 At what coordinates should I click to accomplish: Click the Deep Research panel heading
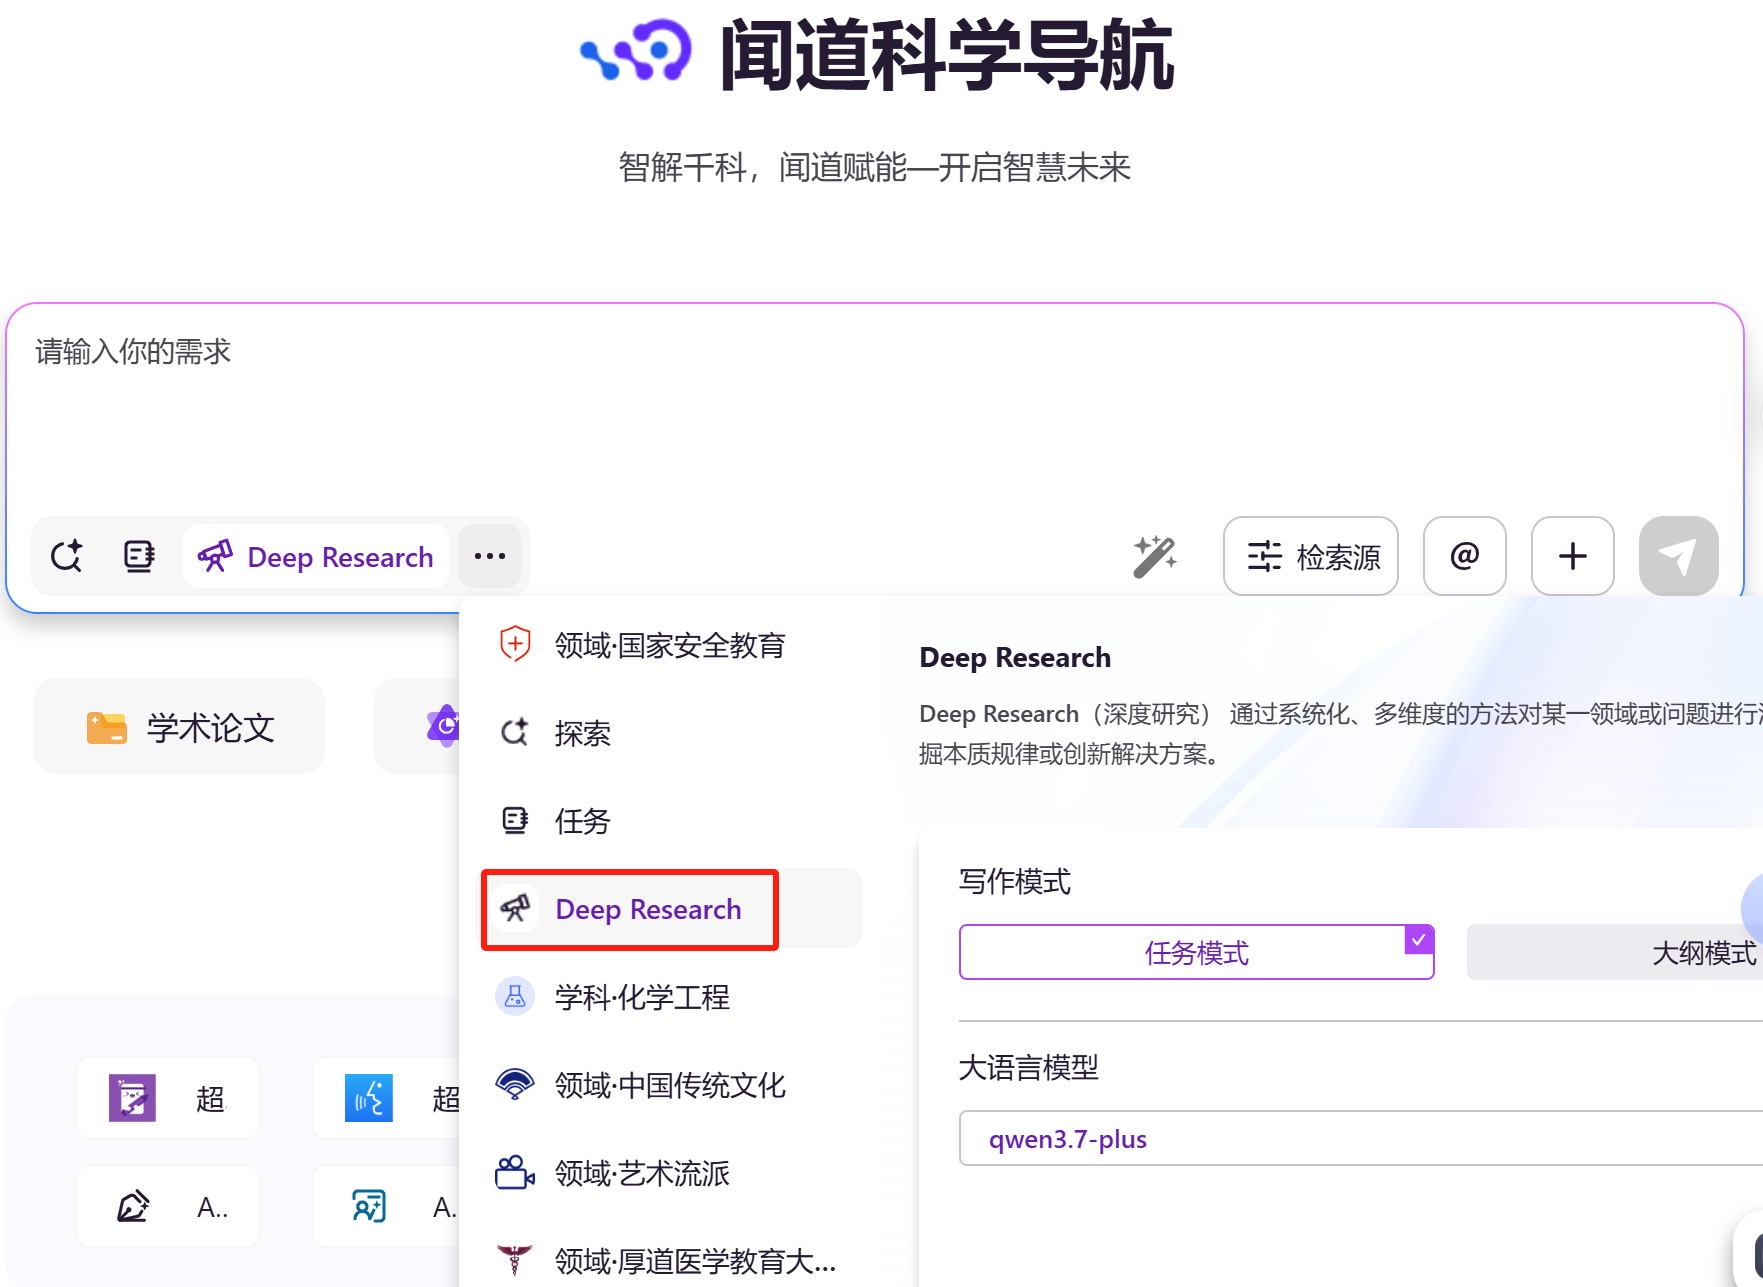1015,657
